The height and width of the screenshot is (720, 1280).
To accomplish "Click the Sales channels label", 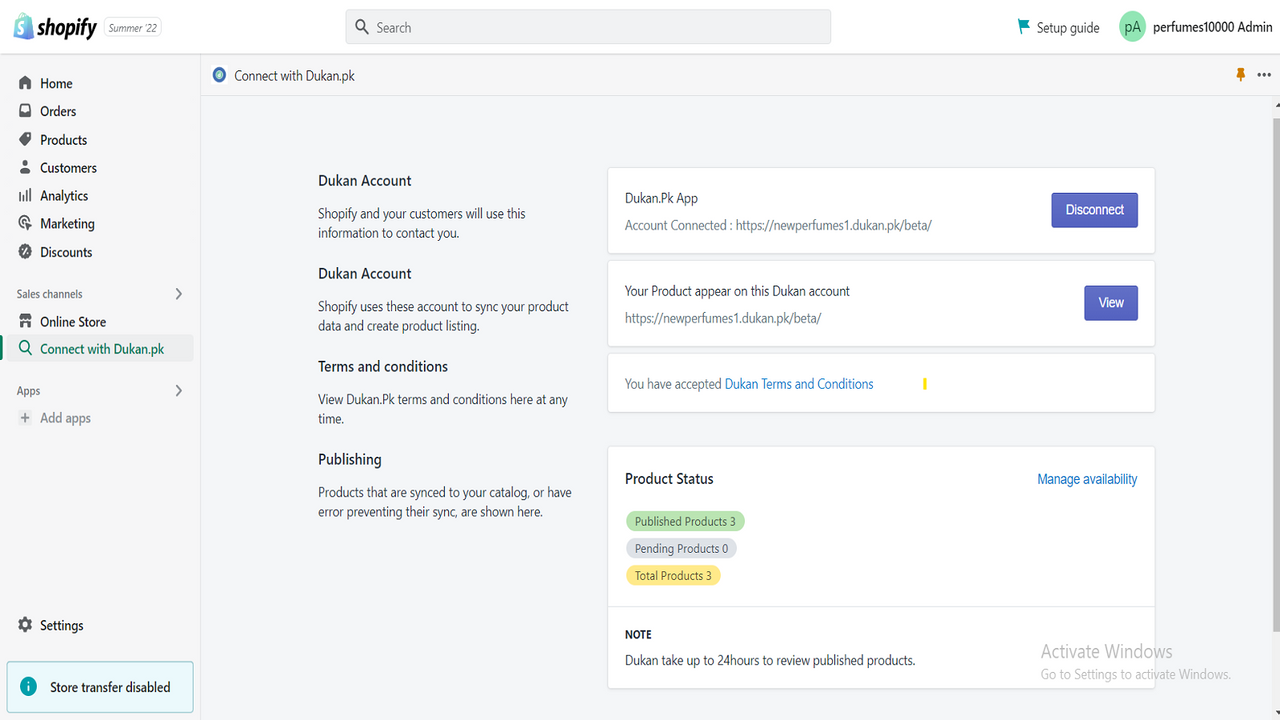I will tap(50, 294).
